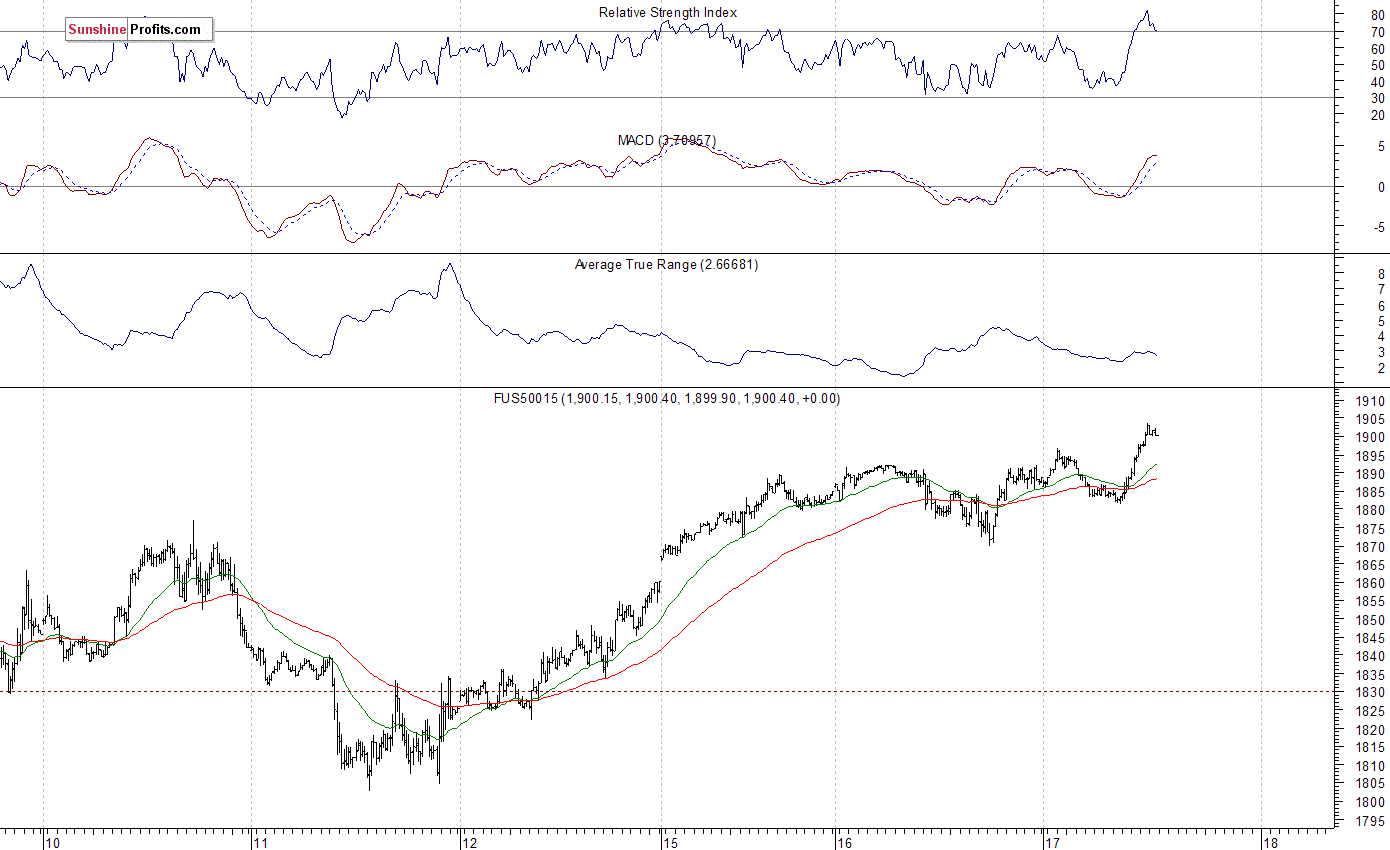Screen dimensions: 1390x850
Task: Click date label 11 on time axis
Action: tap(262, 842)
